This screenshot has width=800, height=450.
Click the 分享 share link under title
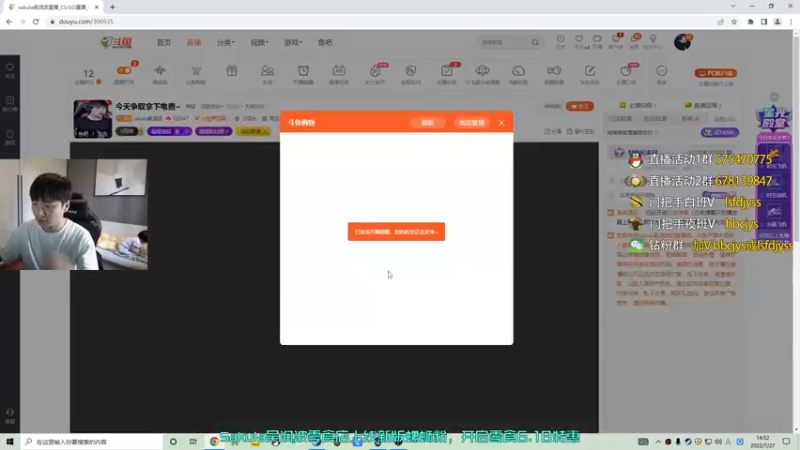(553, 132)
